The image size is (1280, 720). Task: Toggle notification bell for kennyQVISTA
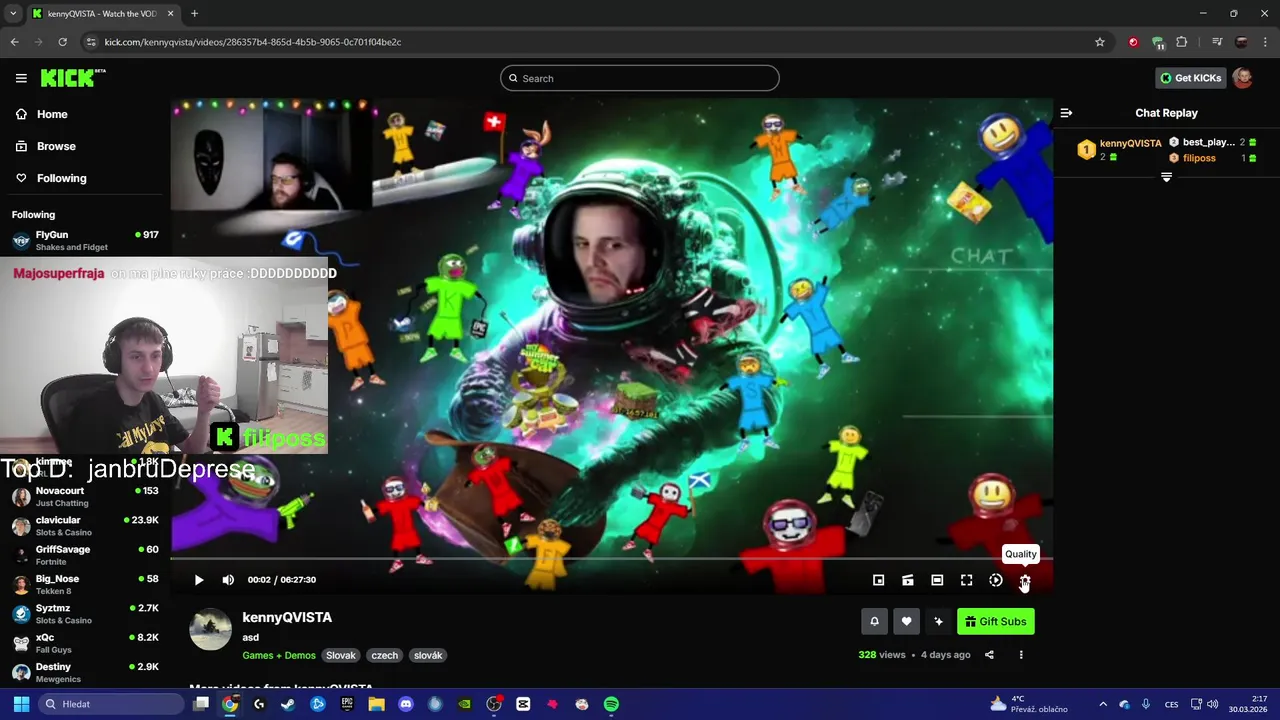click(874, 621)
